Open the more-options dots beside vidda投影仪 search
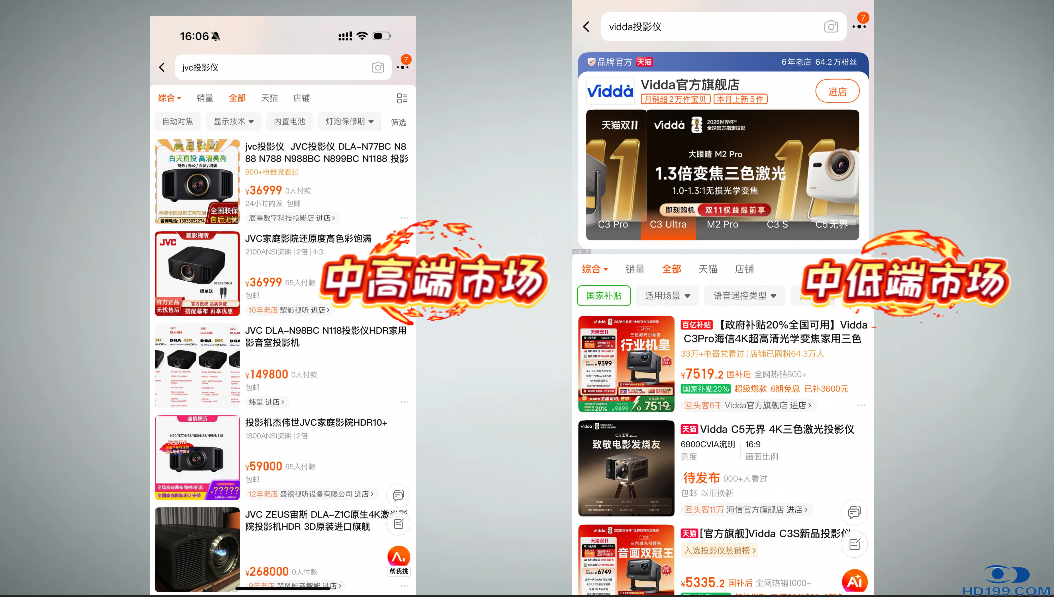This screenshot has height=597, width=1054. (x=859, y=27)
